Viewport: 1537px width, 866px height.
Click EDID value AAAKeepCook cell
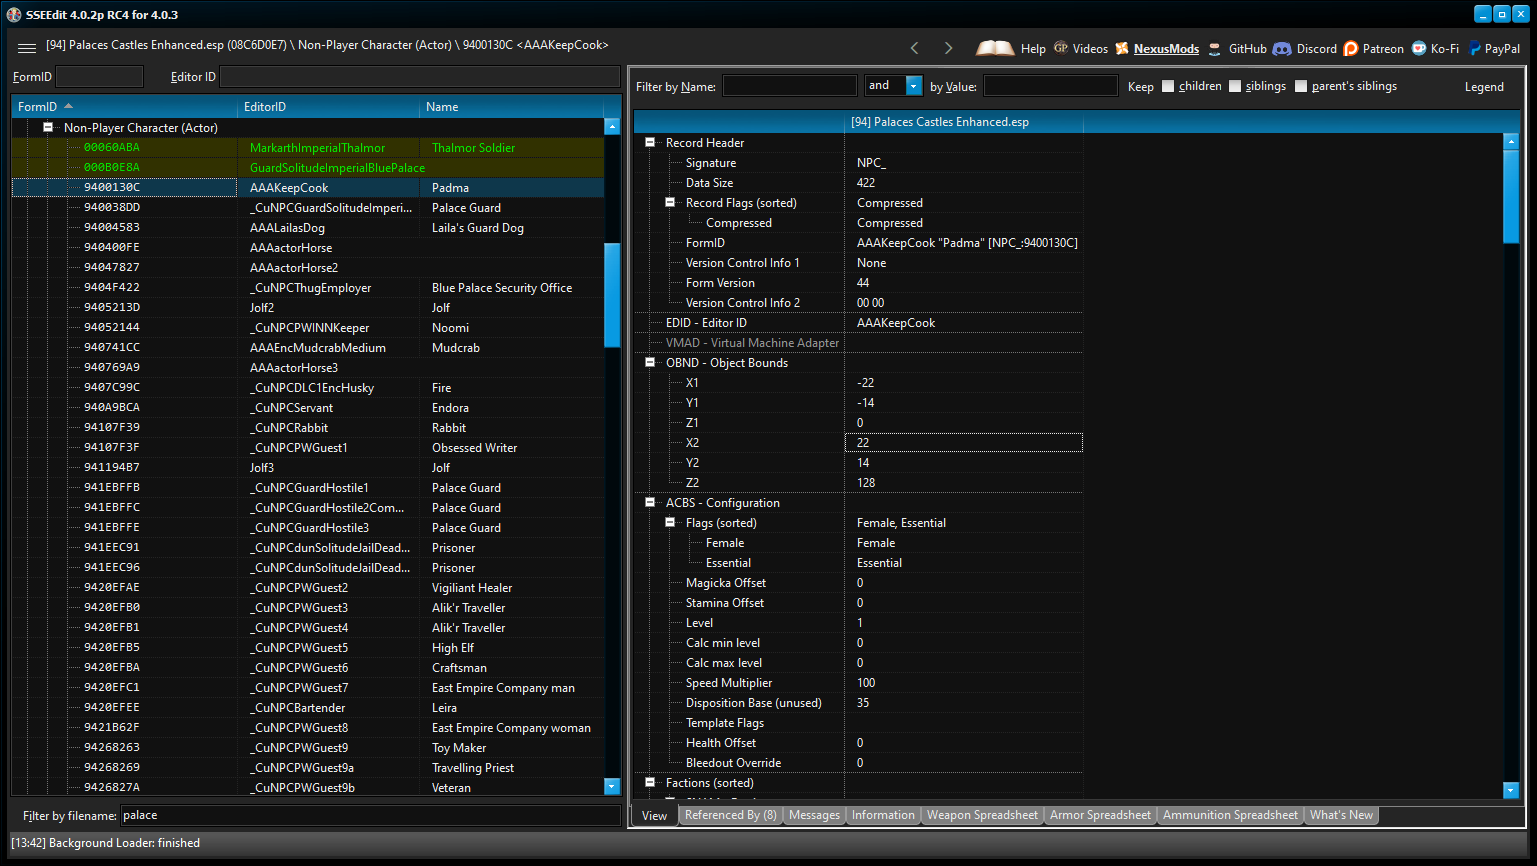tap(964, 323)
